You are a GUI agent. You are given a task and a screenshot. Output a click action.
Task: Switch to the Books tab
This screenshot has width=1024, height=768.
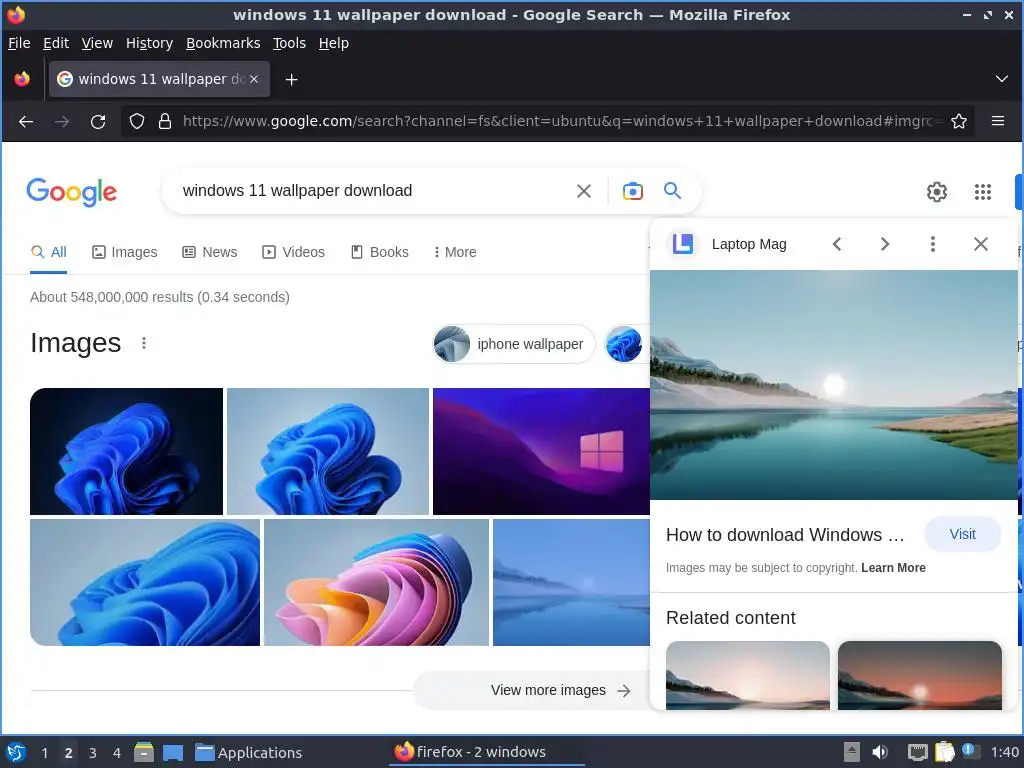click(x=379, y=252)
